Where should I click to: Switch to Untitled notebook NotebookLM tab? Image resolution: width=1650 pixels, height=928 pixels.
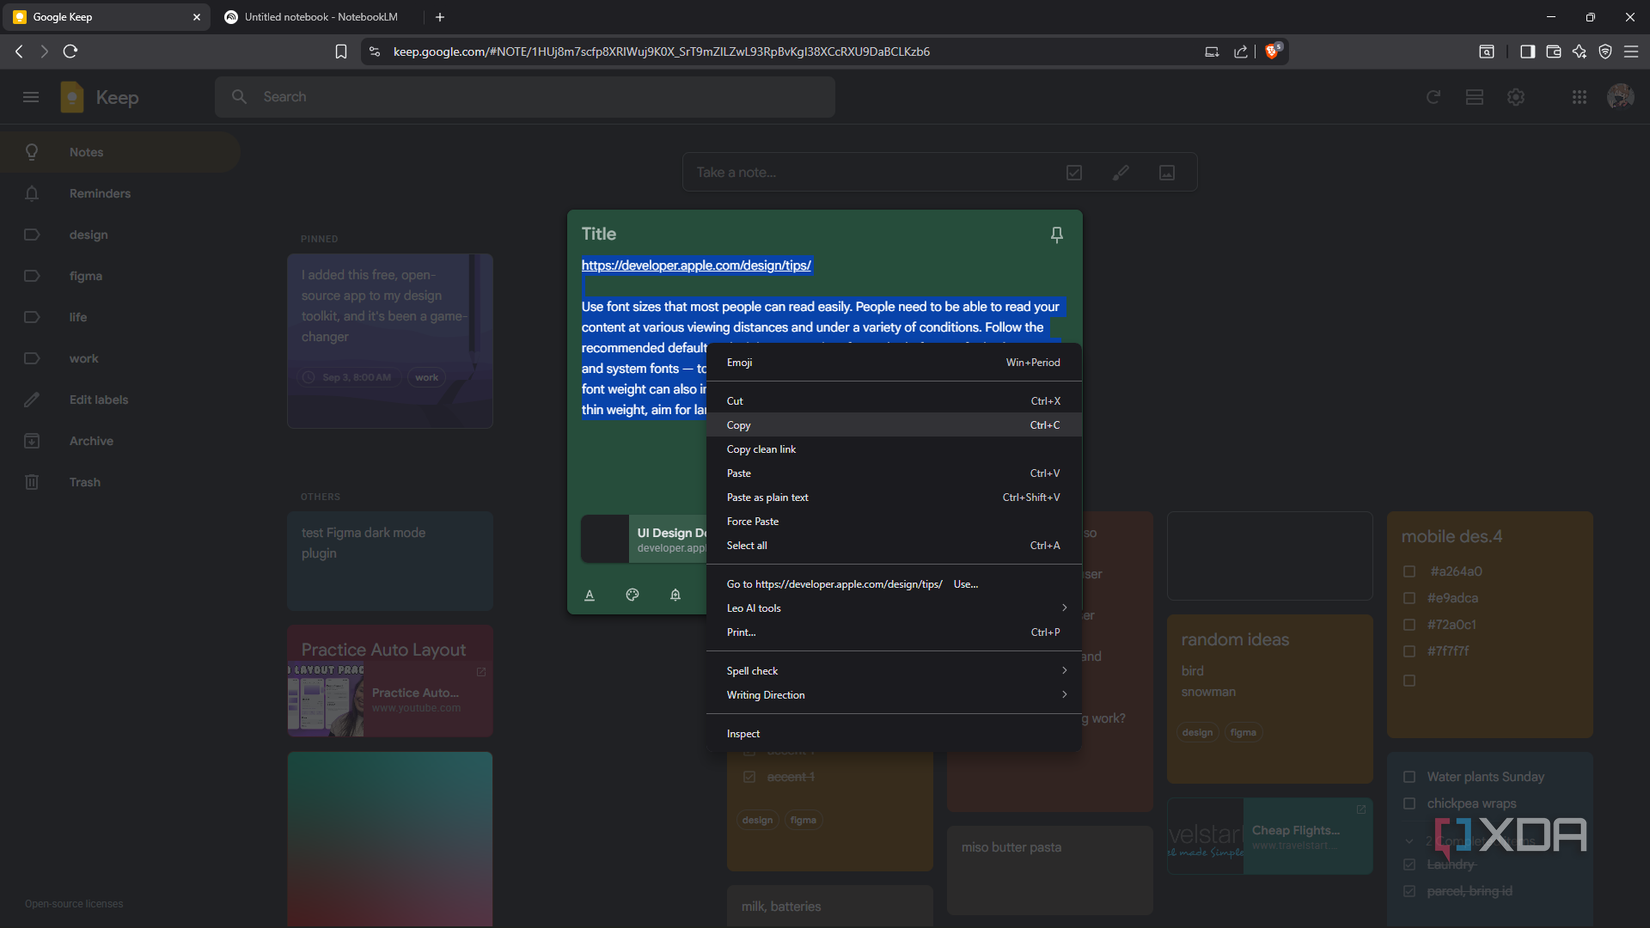tap(320, 17)
